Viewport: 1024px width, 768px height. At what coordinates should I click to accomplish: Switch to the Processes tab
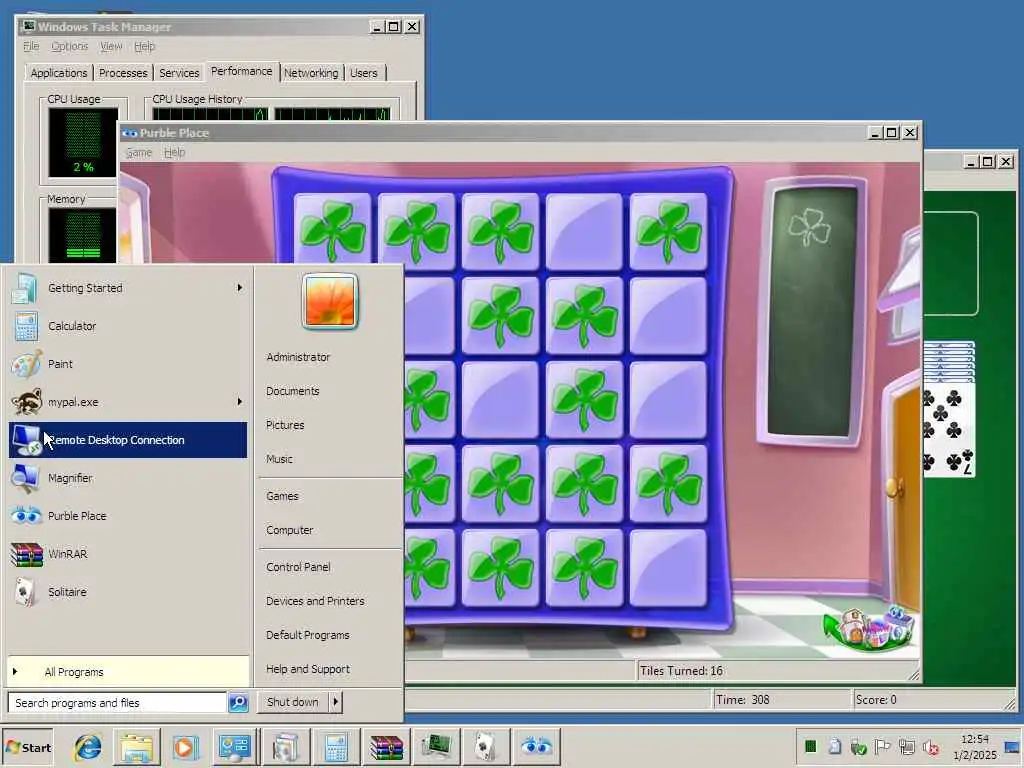123,72
